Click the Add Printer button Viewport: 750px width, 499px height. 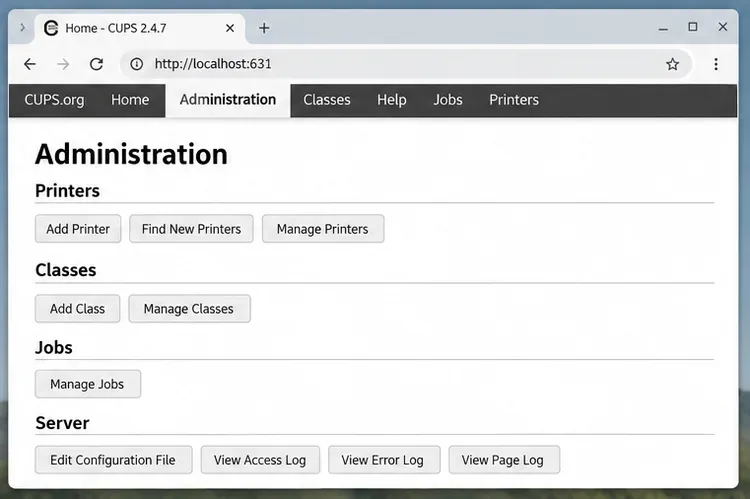point(78,229)
